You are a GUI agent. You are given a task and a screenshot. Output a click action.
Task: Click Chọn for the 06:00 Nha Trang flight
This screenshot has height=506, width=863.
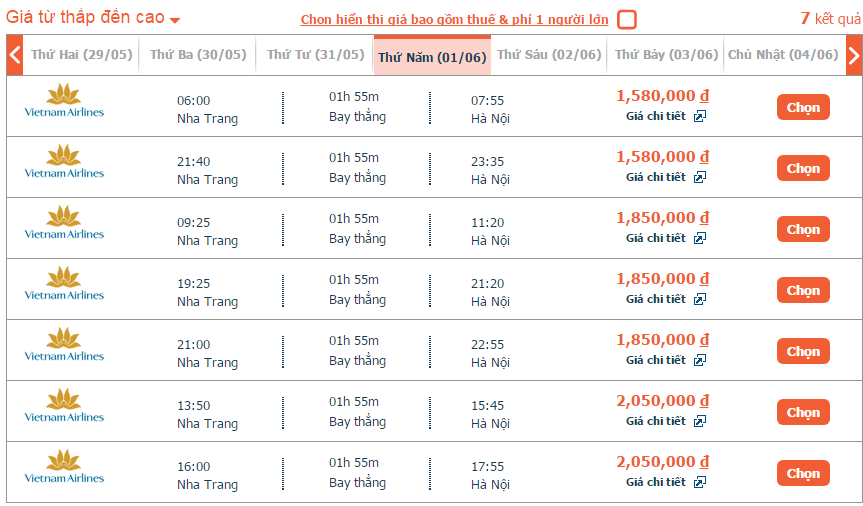click(803, 107)
